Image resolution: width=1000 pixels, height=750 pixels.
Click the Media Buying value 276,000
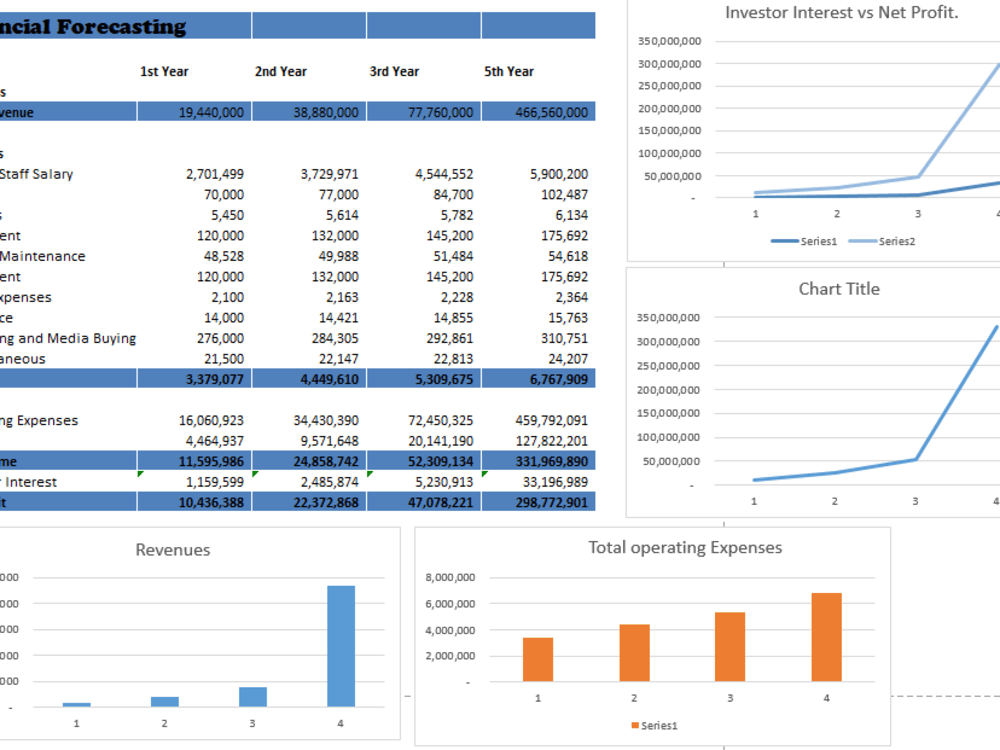click(220, 339)
